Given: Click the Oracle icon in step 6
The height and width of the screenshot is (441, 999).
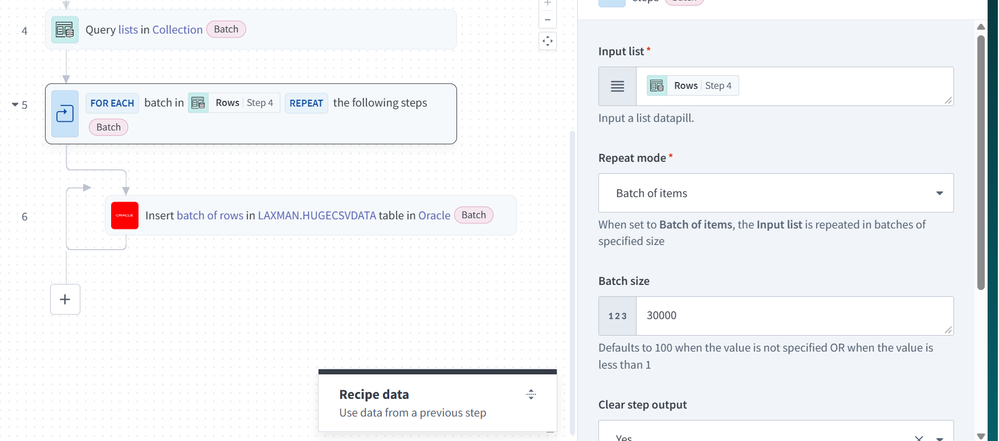Looking at the screenshot, I should 124,215.
